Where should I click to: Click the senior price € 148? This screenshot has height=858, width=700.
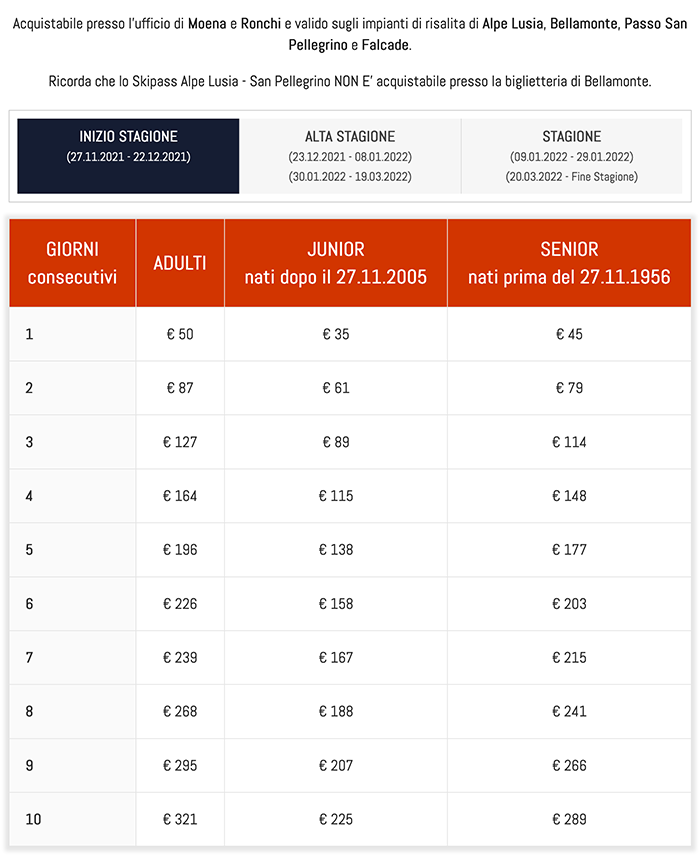point(569,496)
